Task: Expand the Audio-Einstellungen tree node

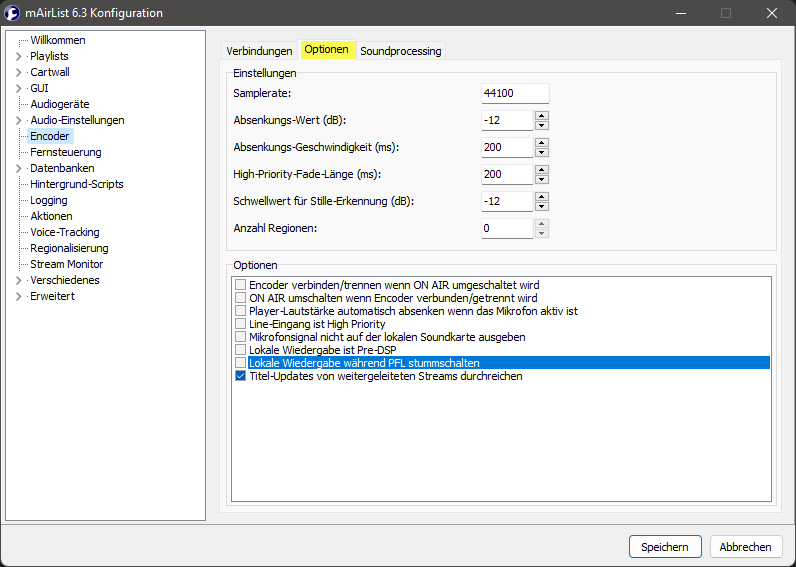Action: point(18,120)
